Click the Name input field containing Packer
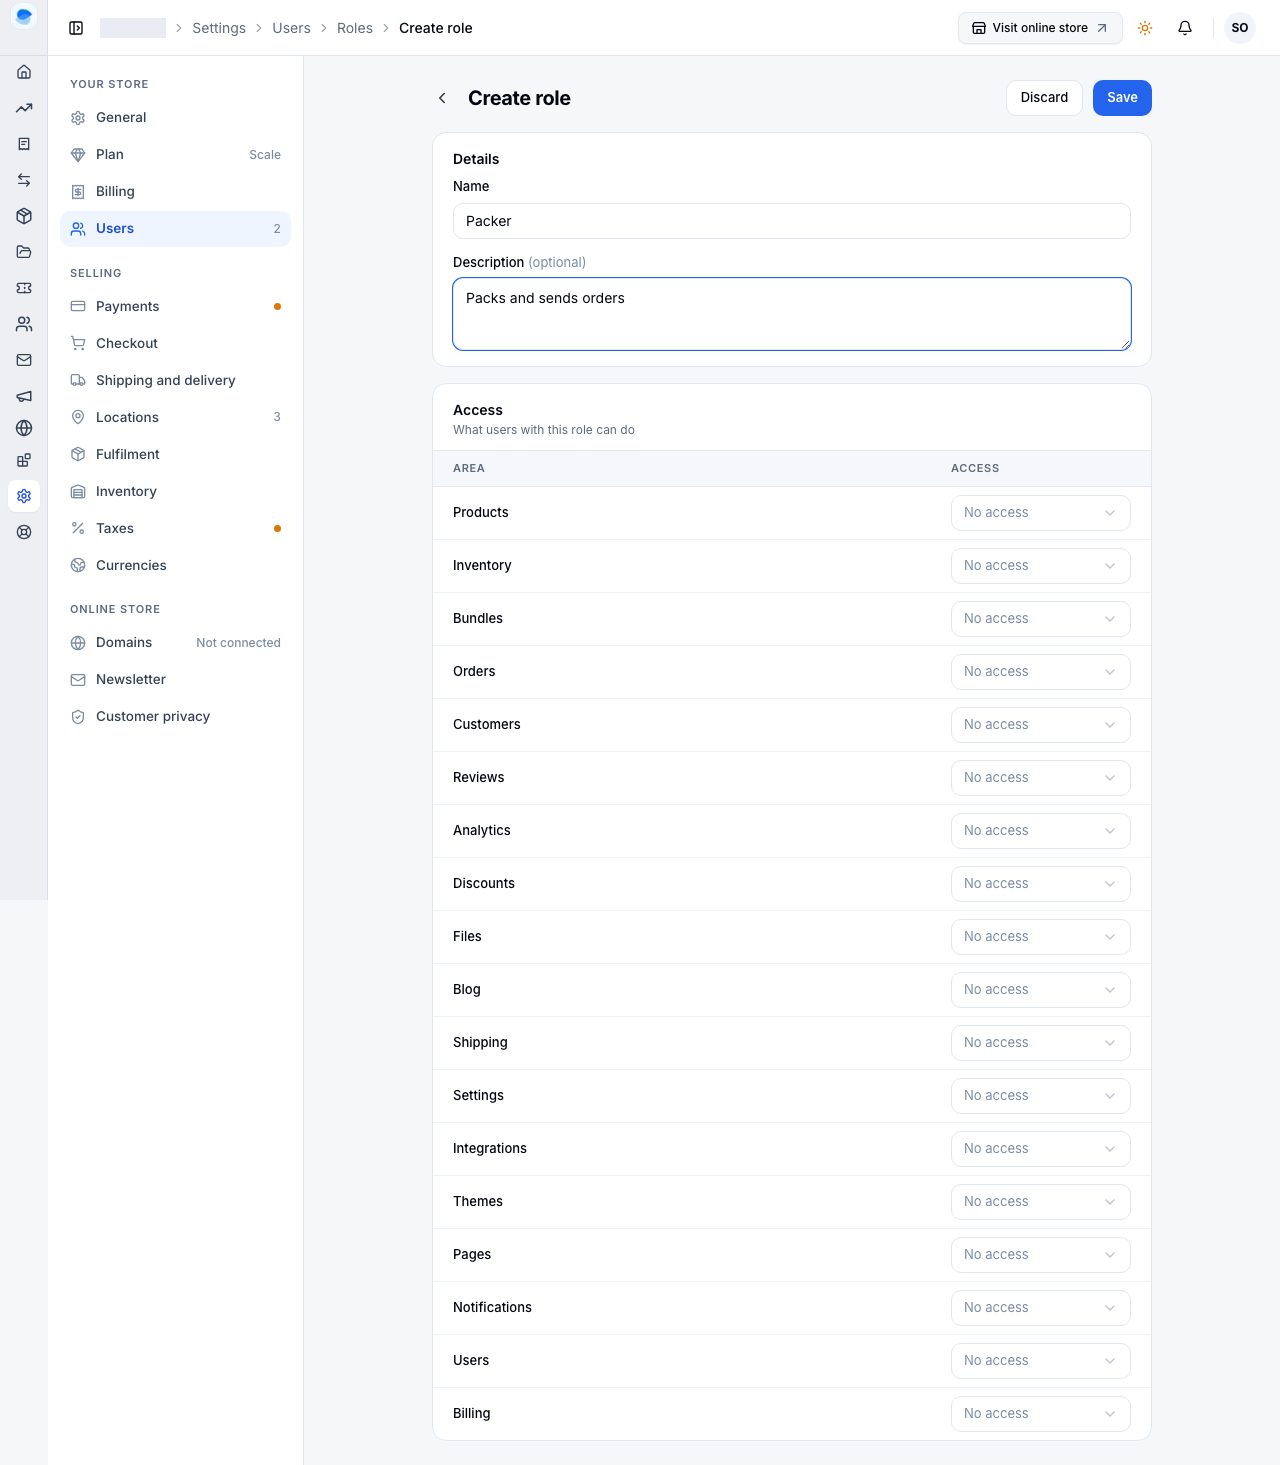Viewport: 1280px width, 1465px height. [x=792, y=221]
